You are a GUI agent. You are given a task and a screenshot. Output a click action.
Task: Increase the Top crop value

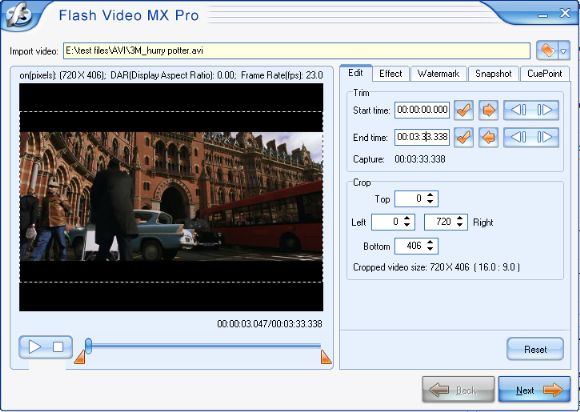tap(430, 195)
